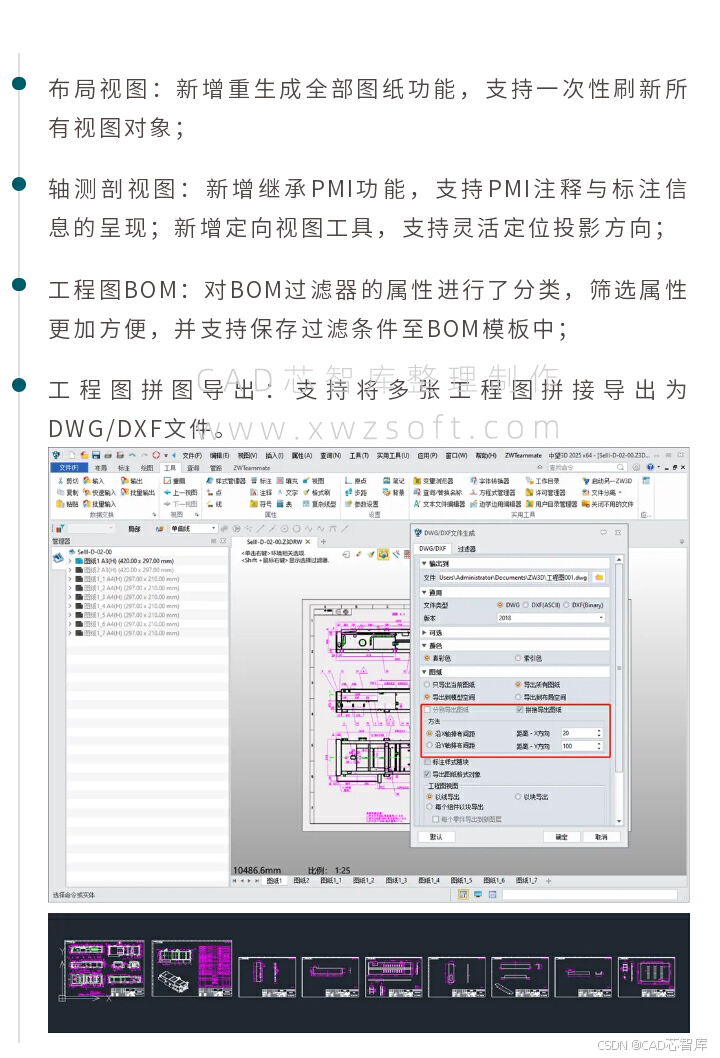Click the manager panel sheet icon on left
This screenshot has height=1058, width=720.
click(x=58, y=558)
